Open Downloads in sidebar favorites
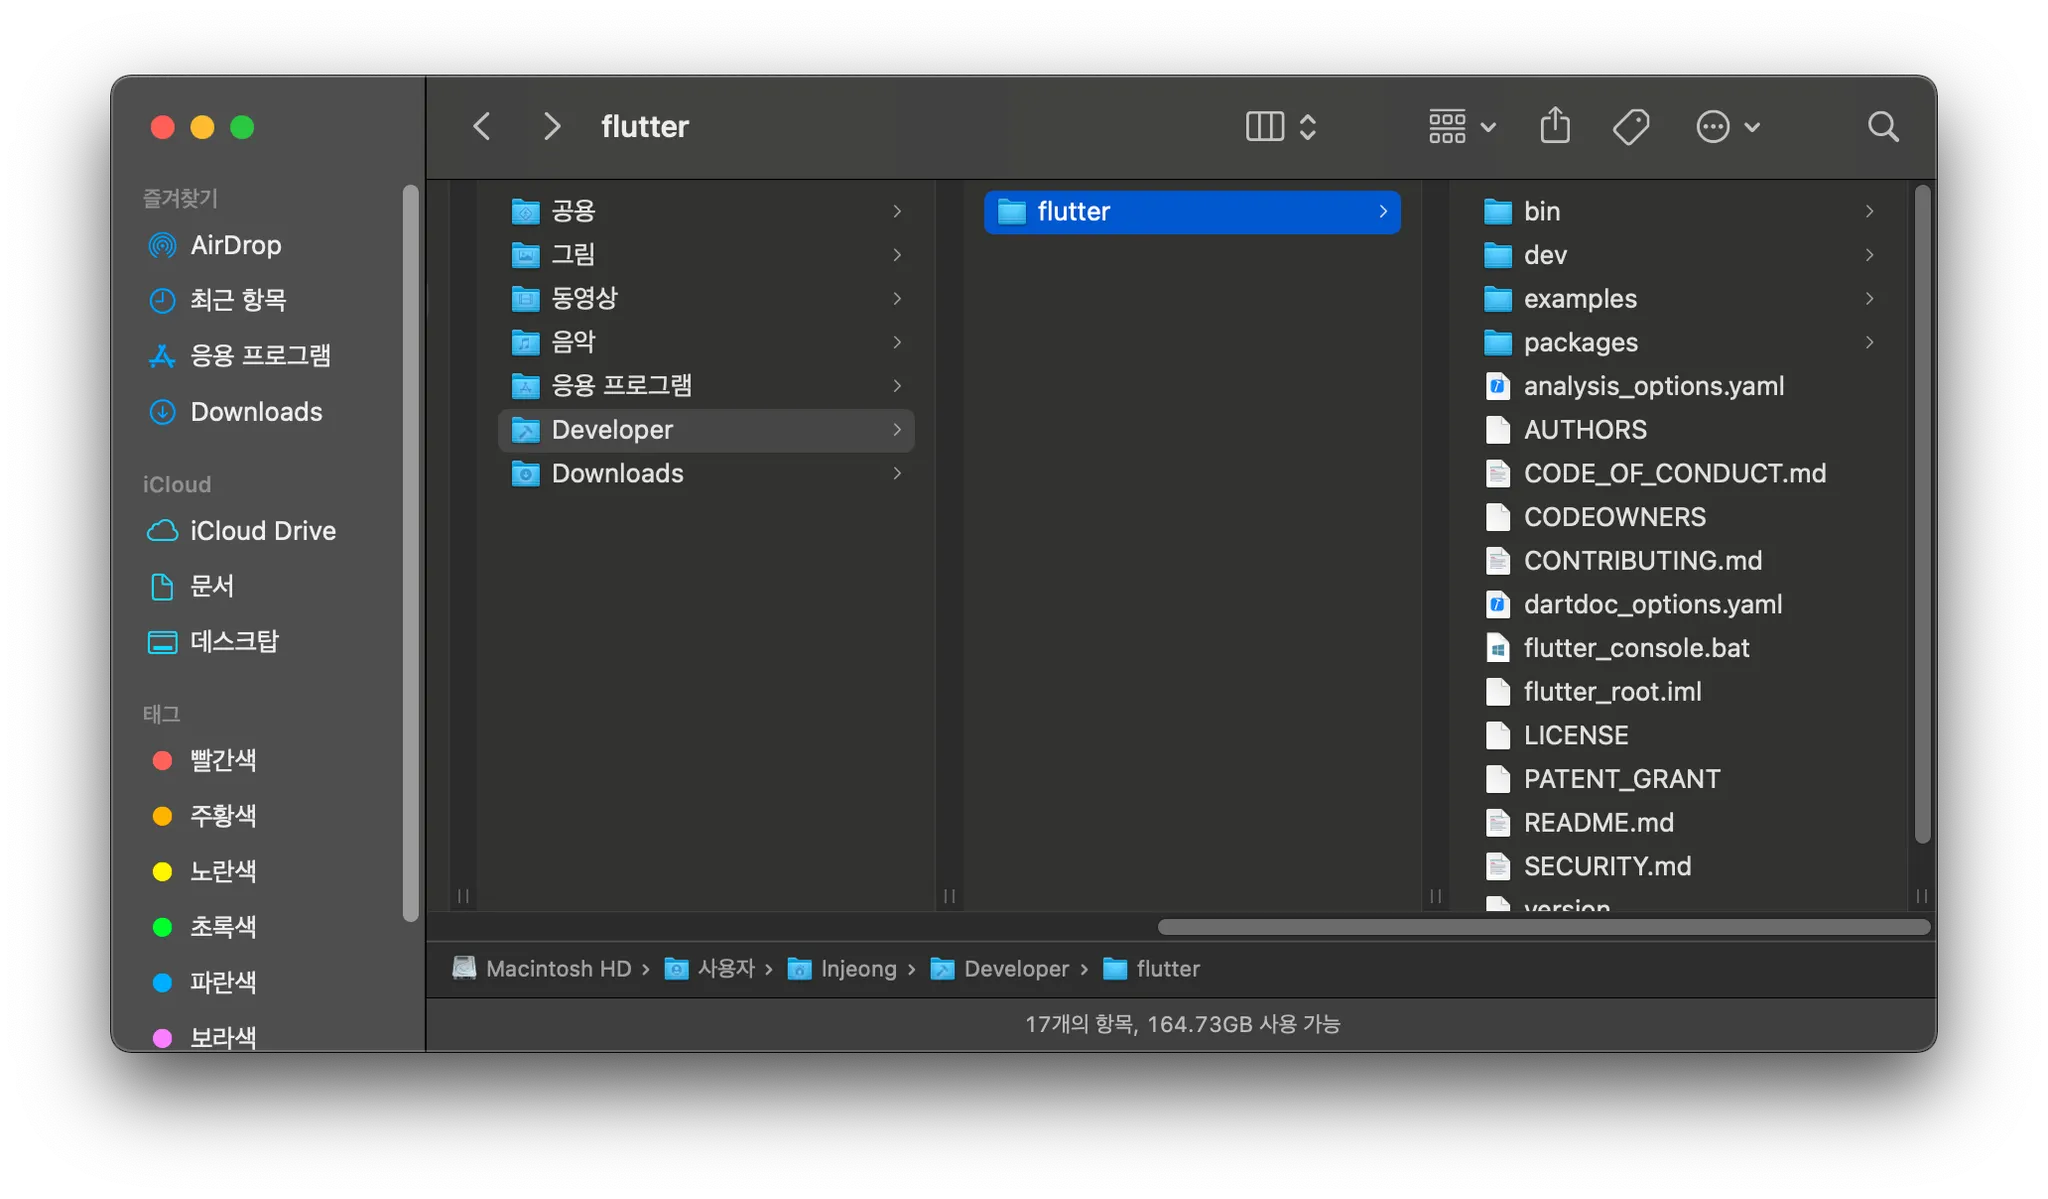This screenshot has height=1199, width=2048. pyautogui.click(x=255, y=412)
